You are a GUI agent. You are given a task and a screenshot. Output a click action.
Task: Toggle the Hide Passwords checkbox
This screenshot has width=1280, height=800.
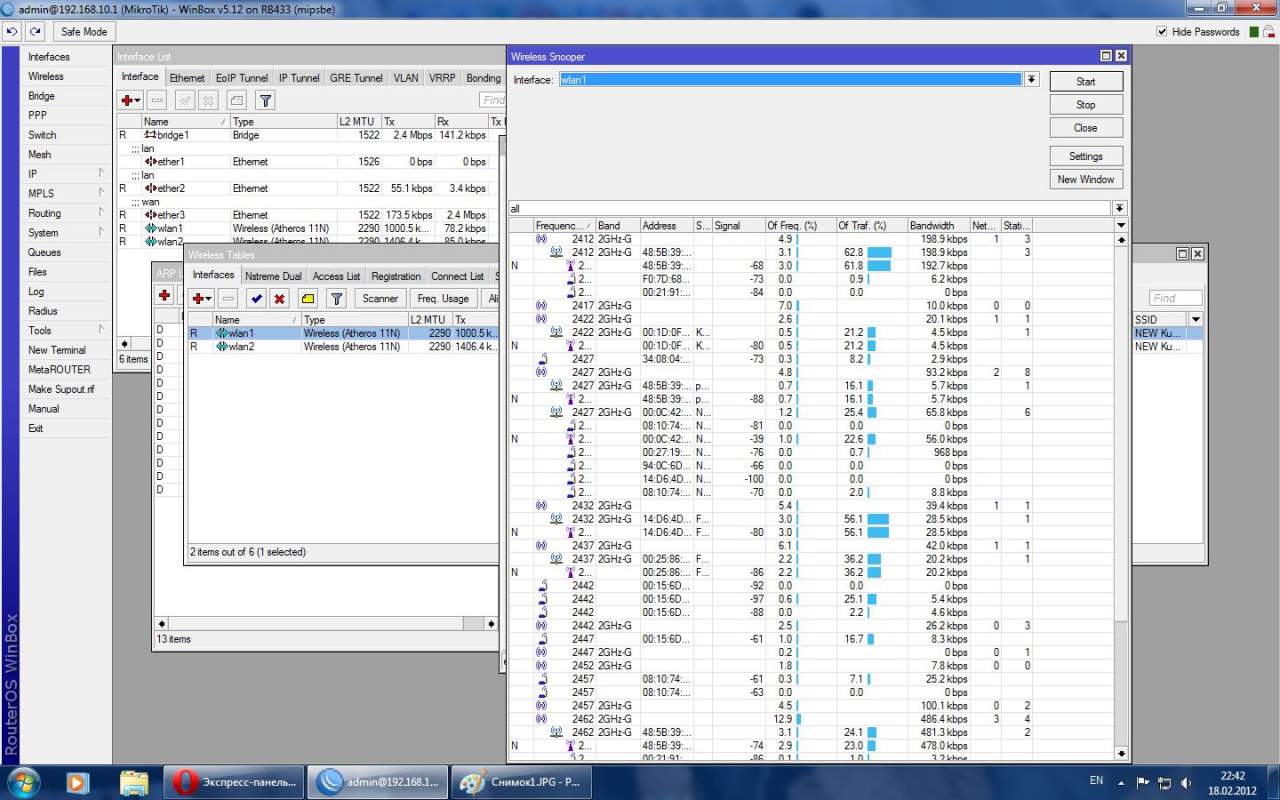click(1161, 32)
